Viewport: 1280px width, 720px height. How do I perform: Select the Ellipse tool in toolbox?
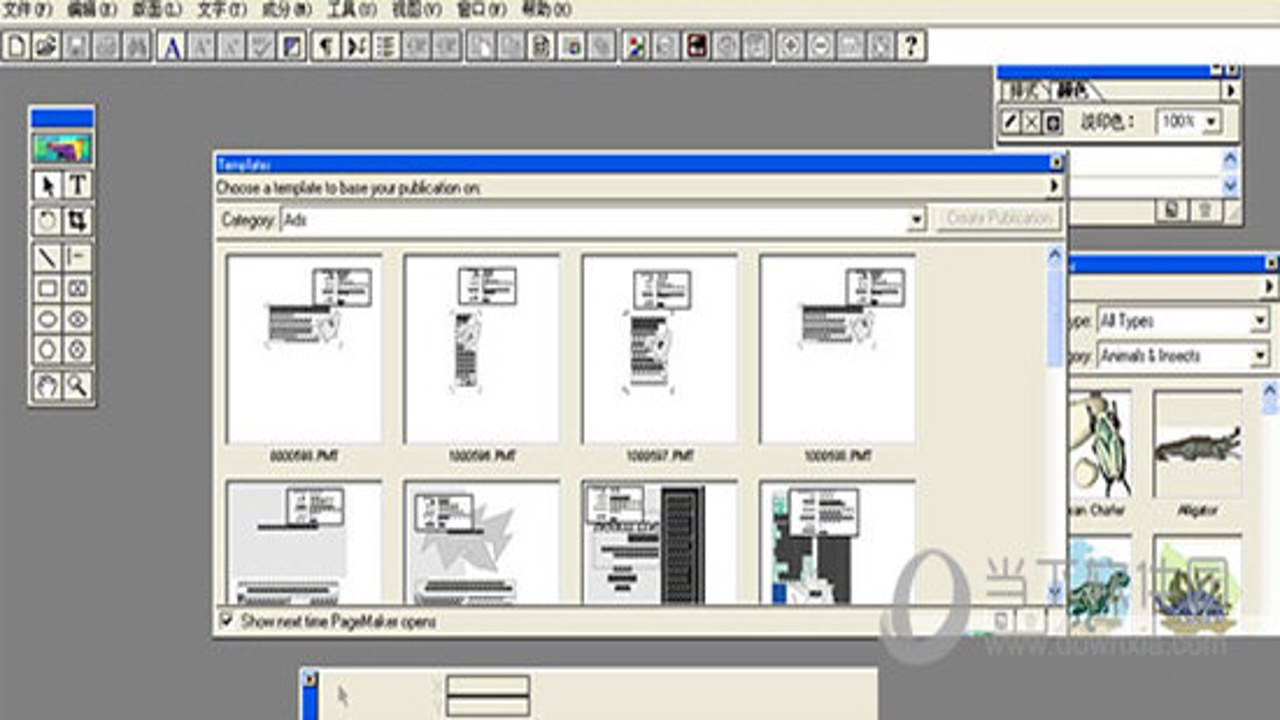pos(47,319)
